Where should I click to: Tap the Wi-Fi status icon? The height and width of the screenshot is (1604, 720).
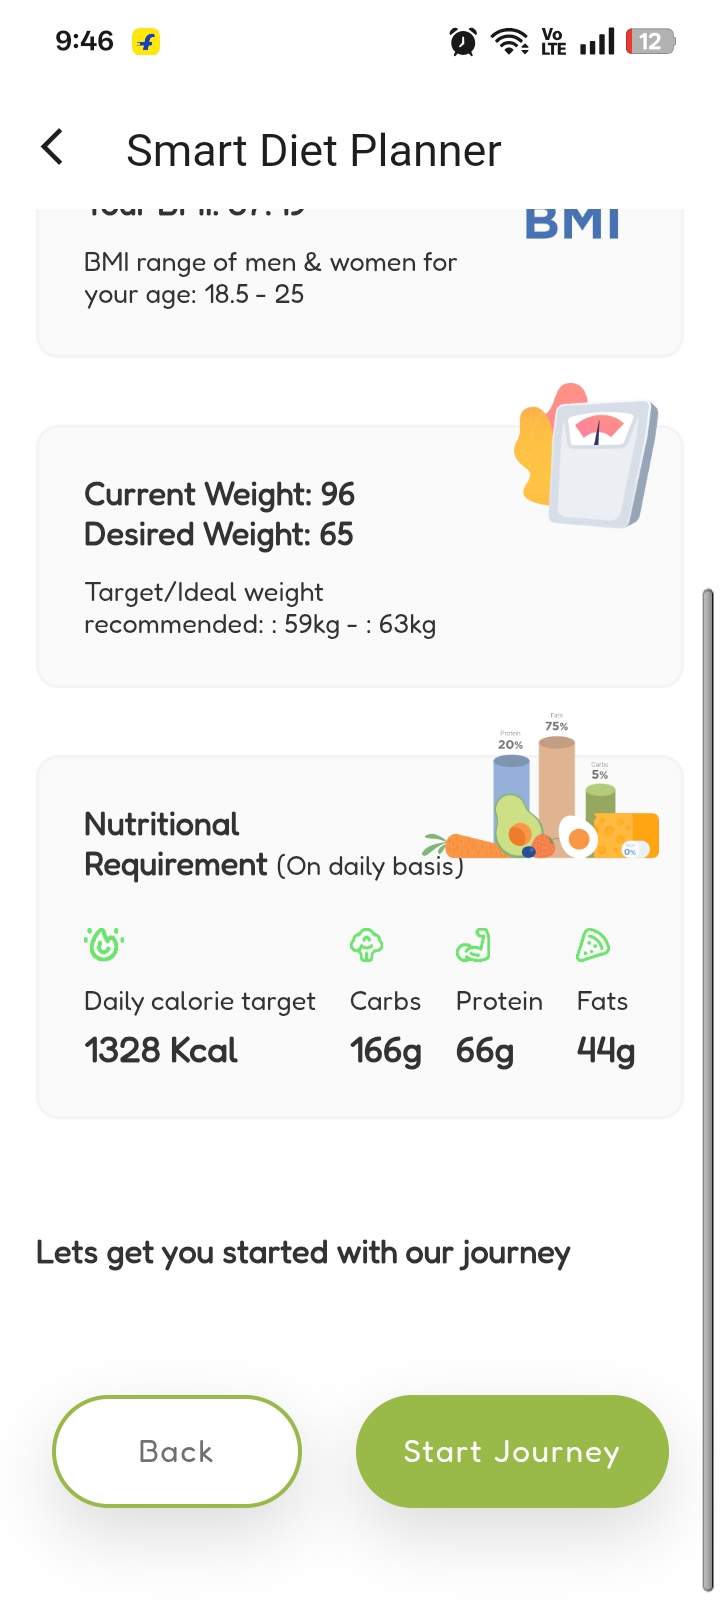[510, 42]
